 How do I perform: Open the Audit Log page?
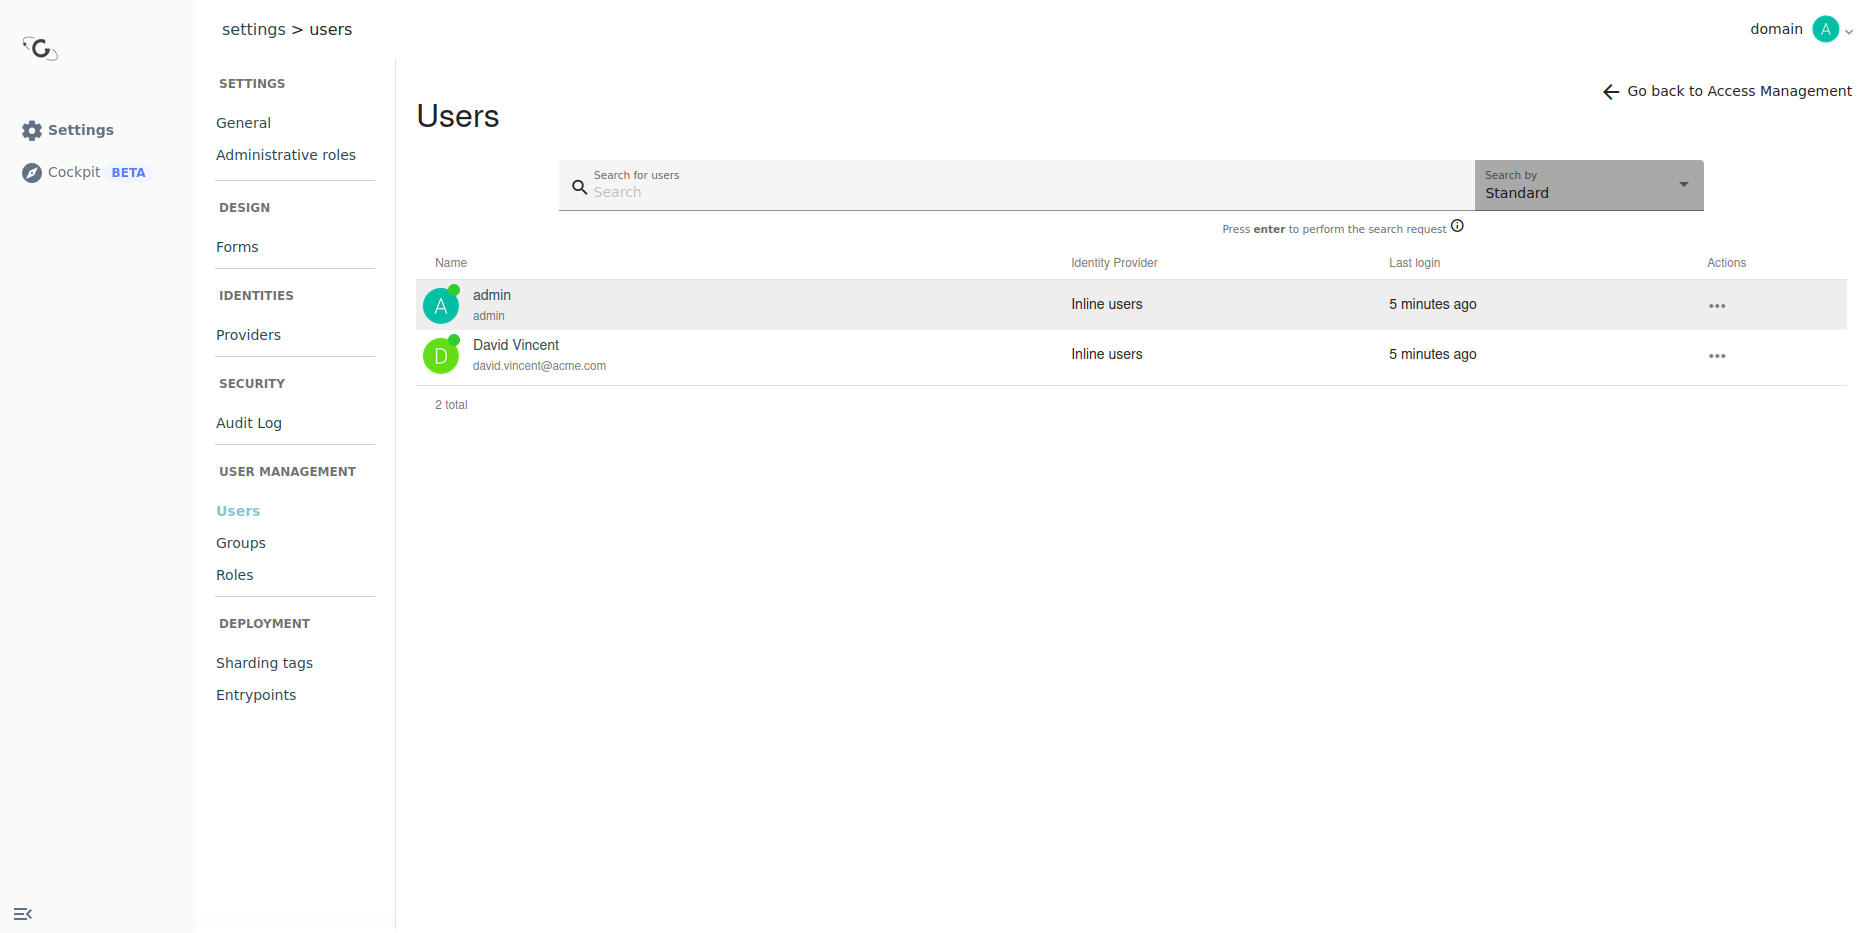(249, 423)
